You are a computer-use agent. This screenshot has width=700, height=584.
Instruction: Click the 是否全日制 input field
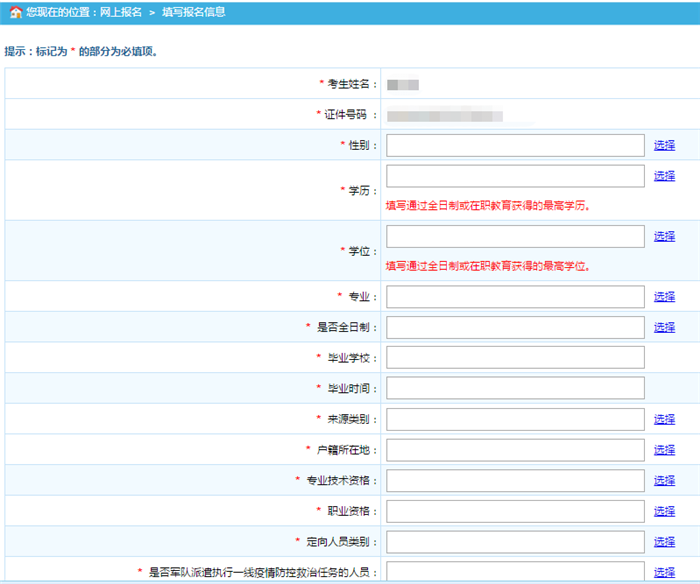point(515,327)
